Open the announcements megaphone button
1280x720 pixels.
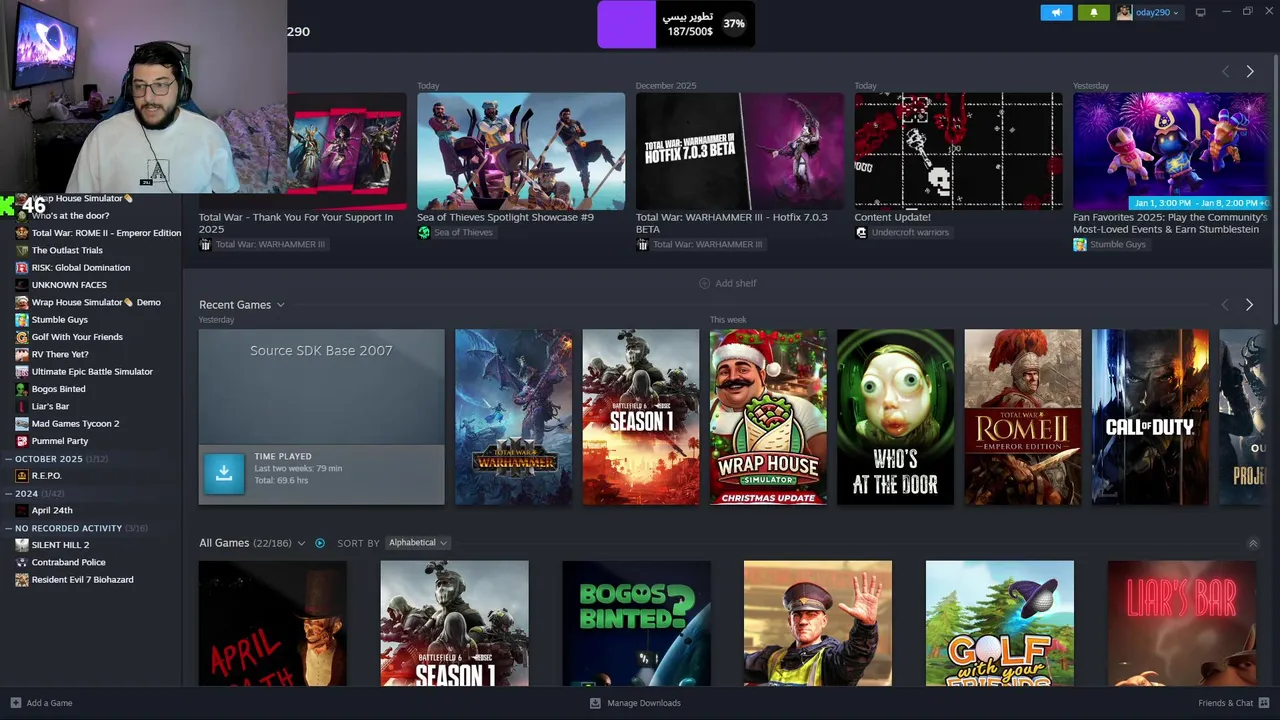tap(1056, 12)
